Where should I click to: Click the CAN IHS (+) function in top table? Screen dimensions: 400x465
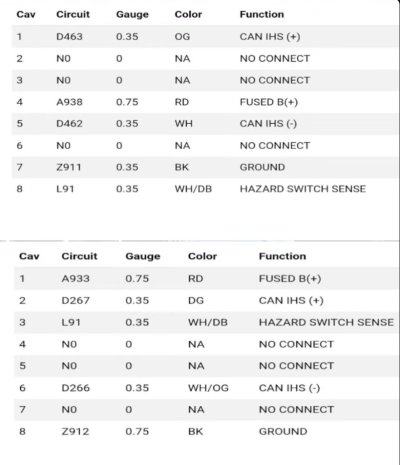270,36
